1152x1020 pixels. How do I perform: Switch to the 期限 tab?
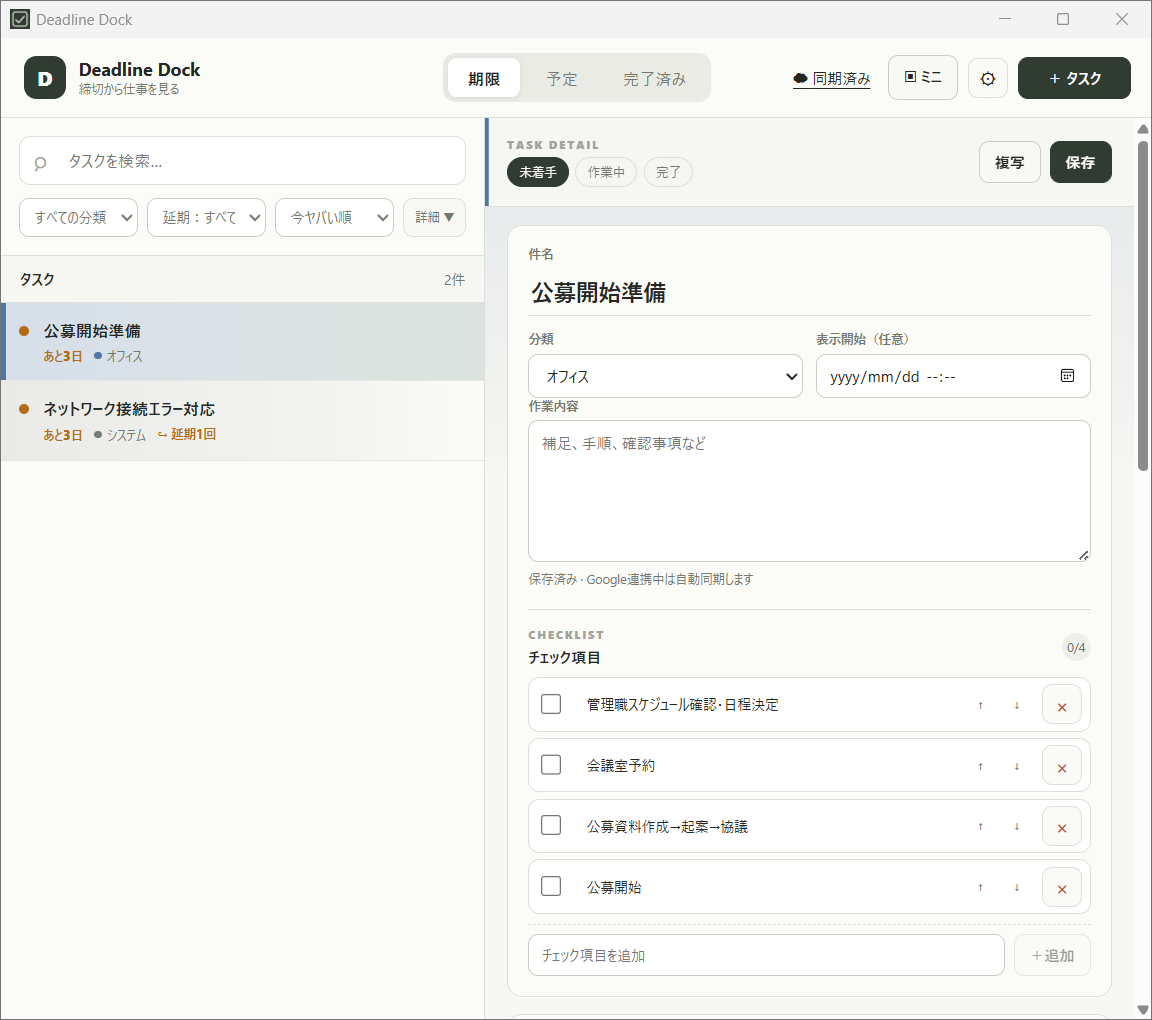pos(484,78)
